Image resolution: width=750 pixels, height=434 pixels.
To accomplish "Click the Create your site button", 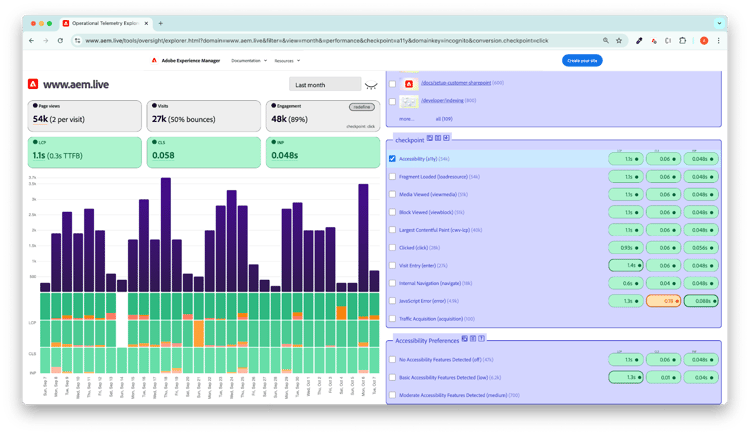I will 582,61.
